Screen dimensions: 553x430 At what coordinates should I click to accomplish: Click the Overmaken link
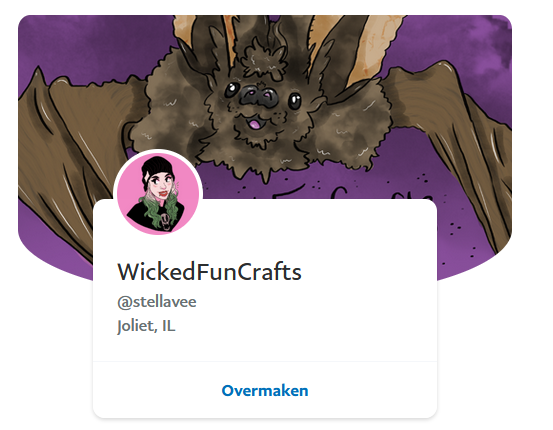click(x=265, y=390)
